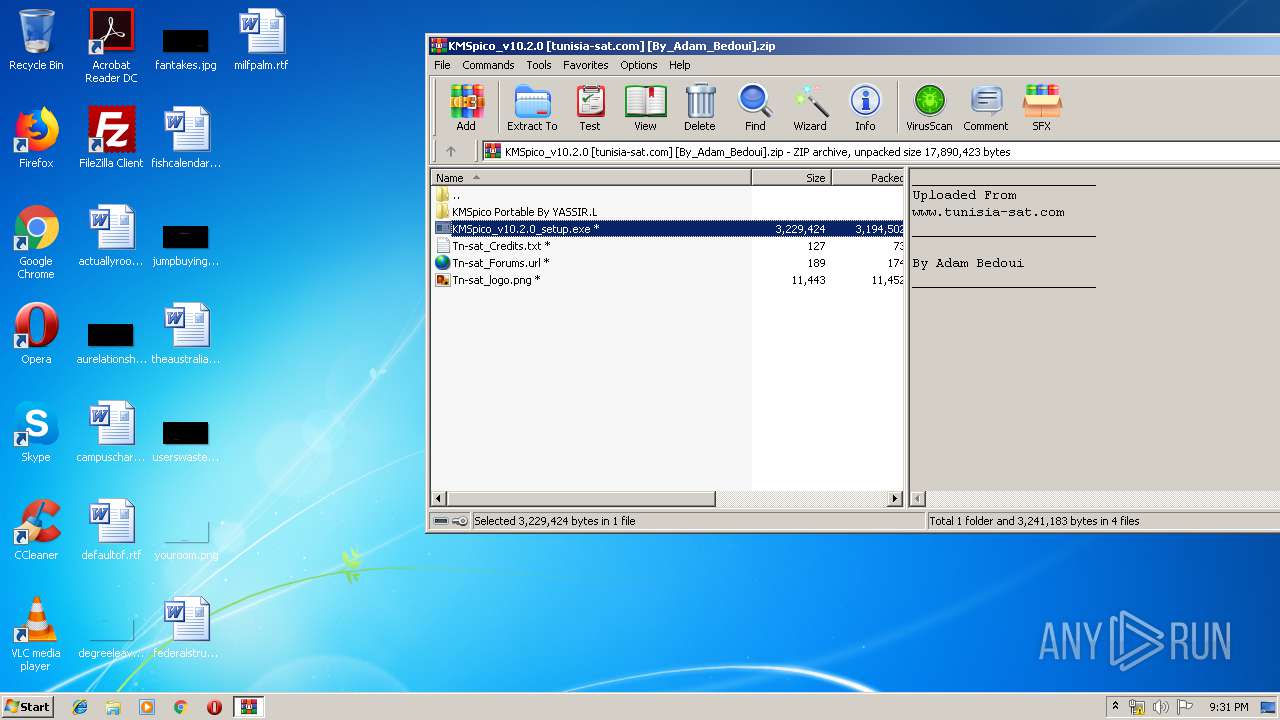Sort file list by Name column
This screenshot has width=1280, height=720.
click(591, 178)
